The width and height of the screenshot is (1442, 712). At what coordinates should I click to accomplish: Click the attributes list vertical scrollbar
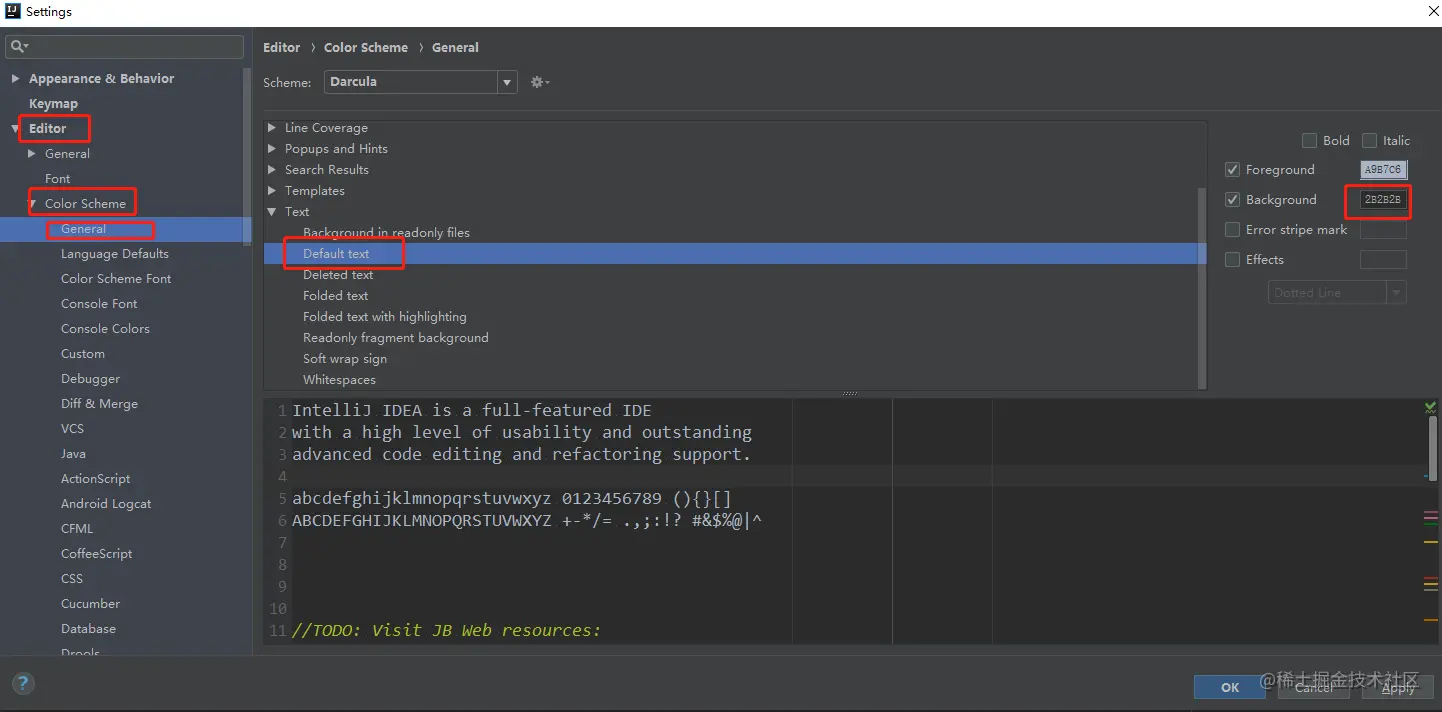click(1202, 287)
